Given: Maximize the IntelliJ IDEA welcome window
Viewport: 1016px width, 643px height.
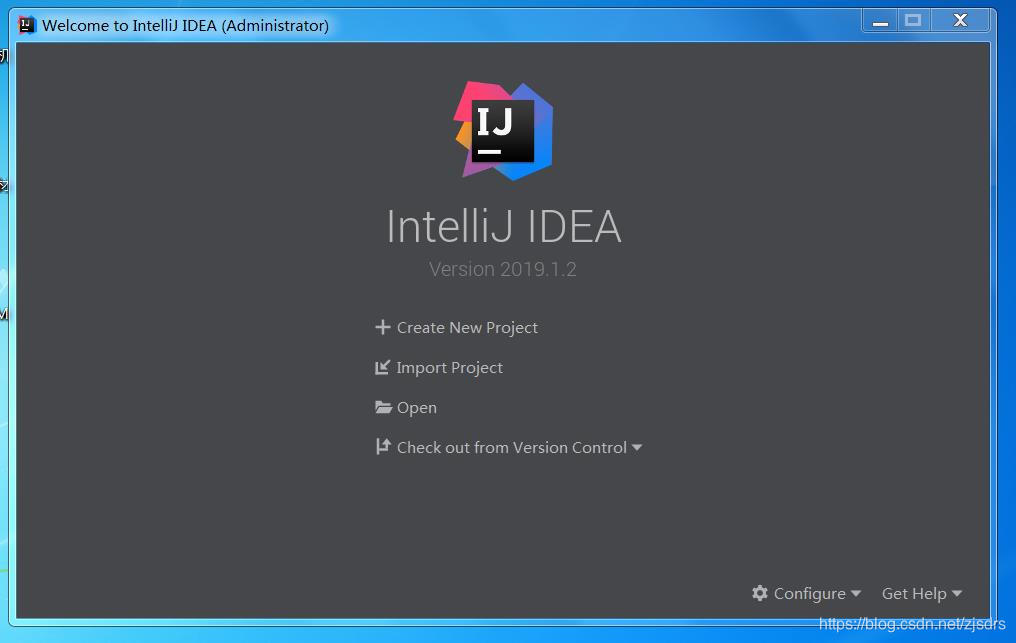Looking at the screenshot, I should [x=914, y=21].
